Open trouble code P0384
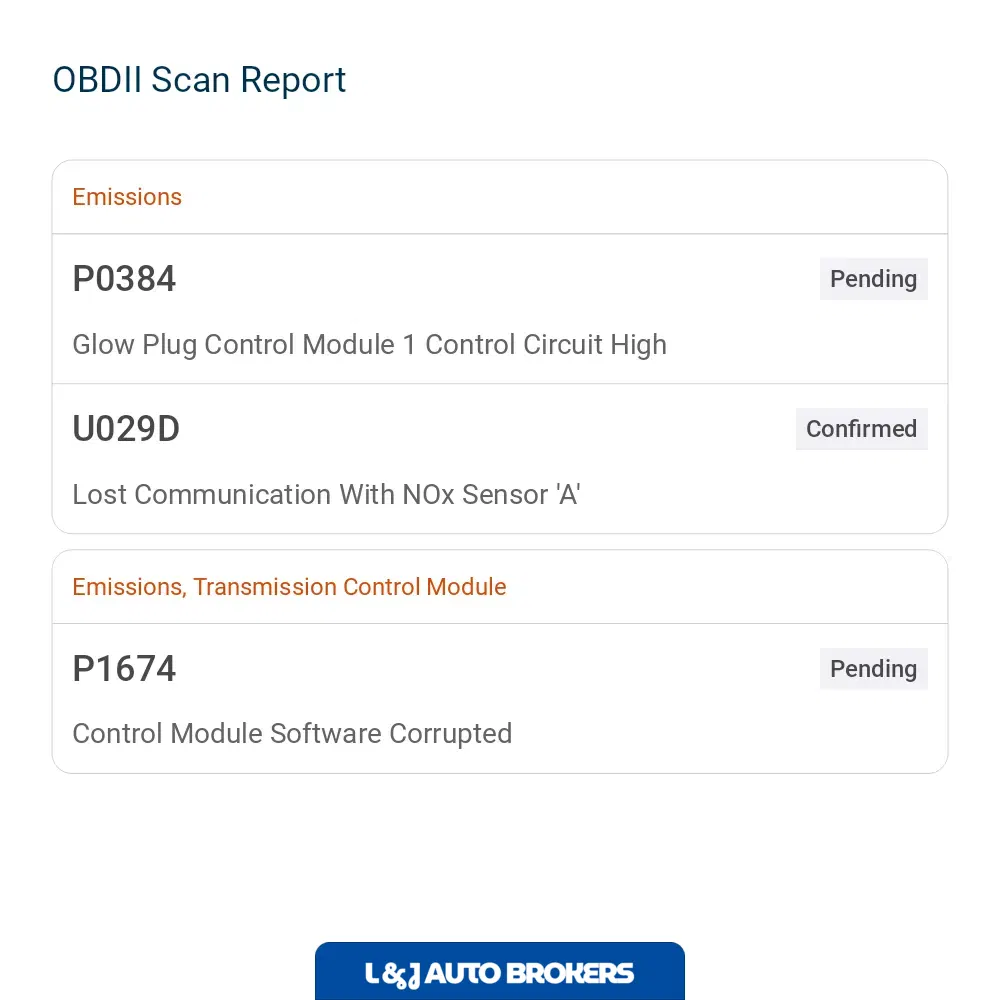Screen dimensions: 1000x1000 pos(124,279)
